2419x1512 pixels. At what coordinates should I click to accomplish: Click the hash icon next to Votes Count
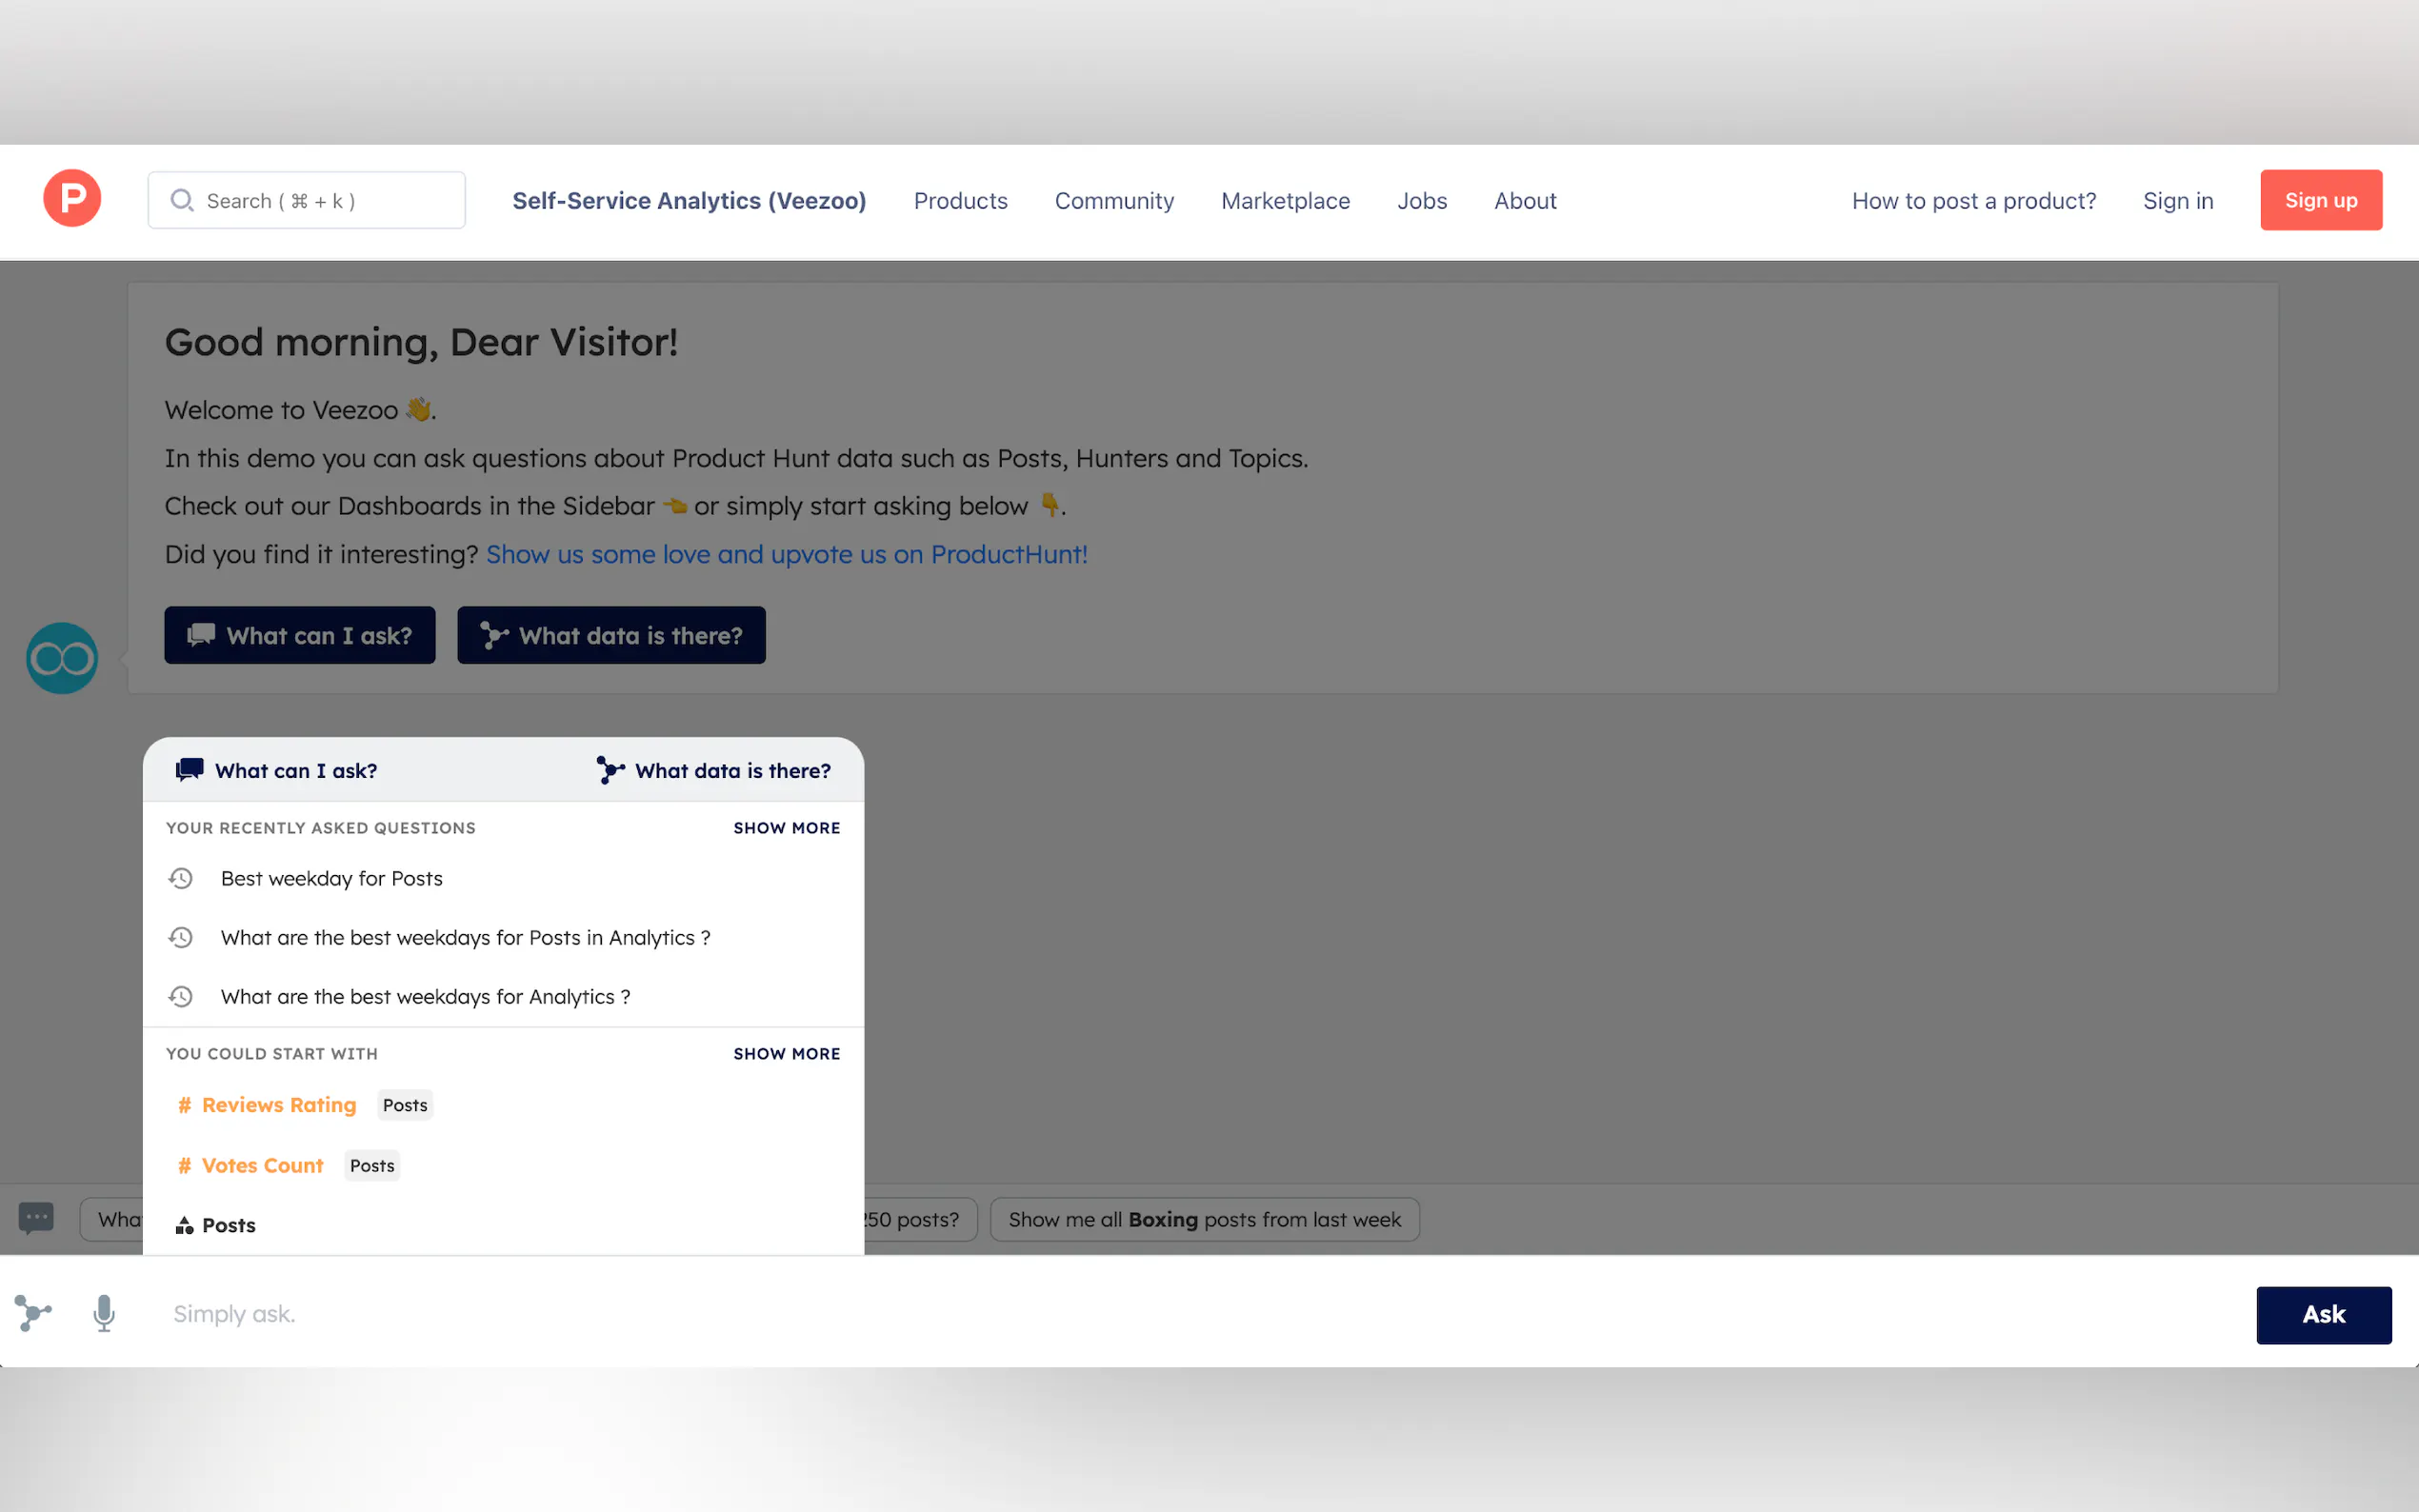[x=184, y=1166]
